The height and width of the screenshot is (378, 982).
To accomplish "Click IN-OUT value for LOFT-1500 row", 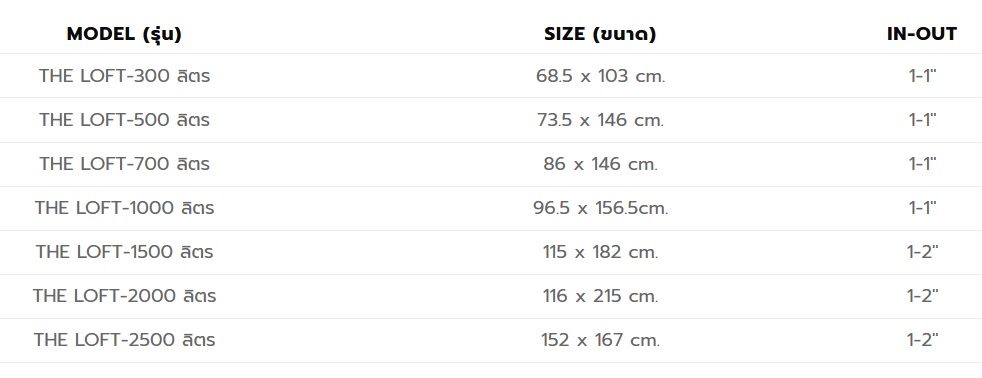I will pos(922,252).
